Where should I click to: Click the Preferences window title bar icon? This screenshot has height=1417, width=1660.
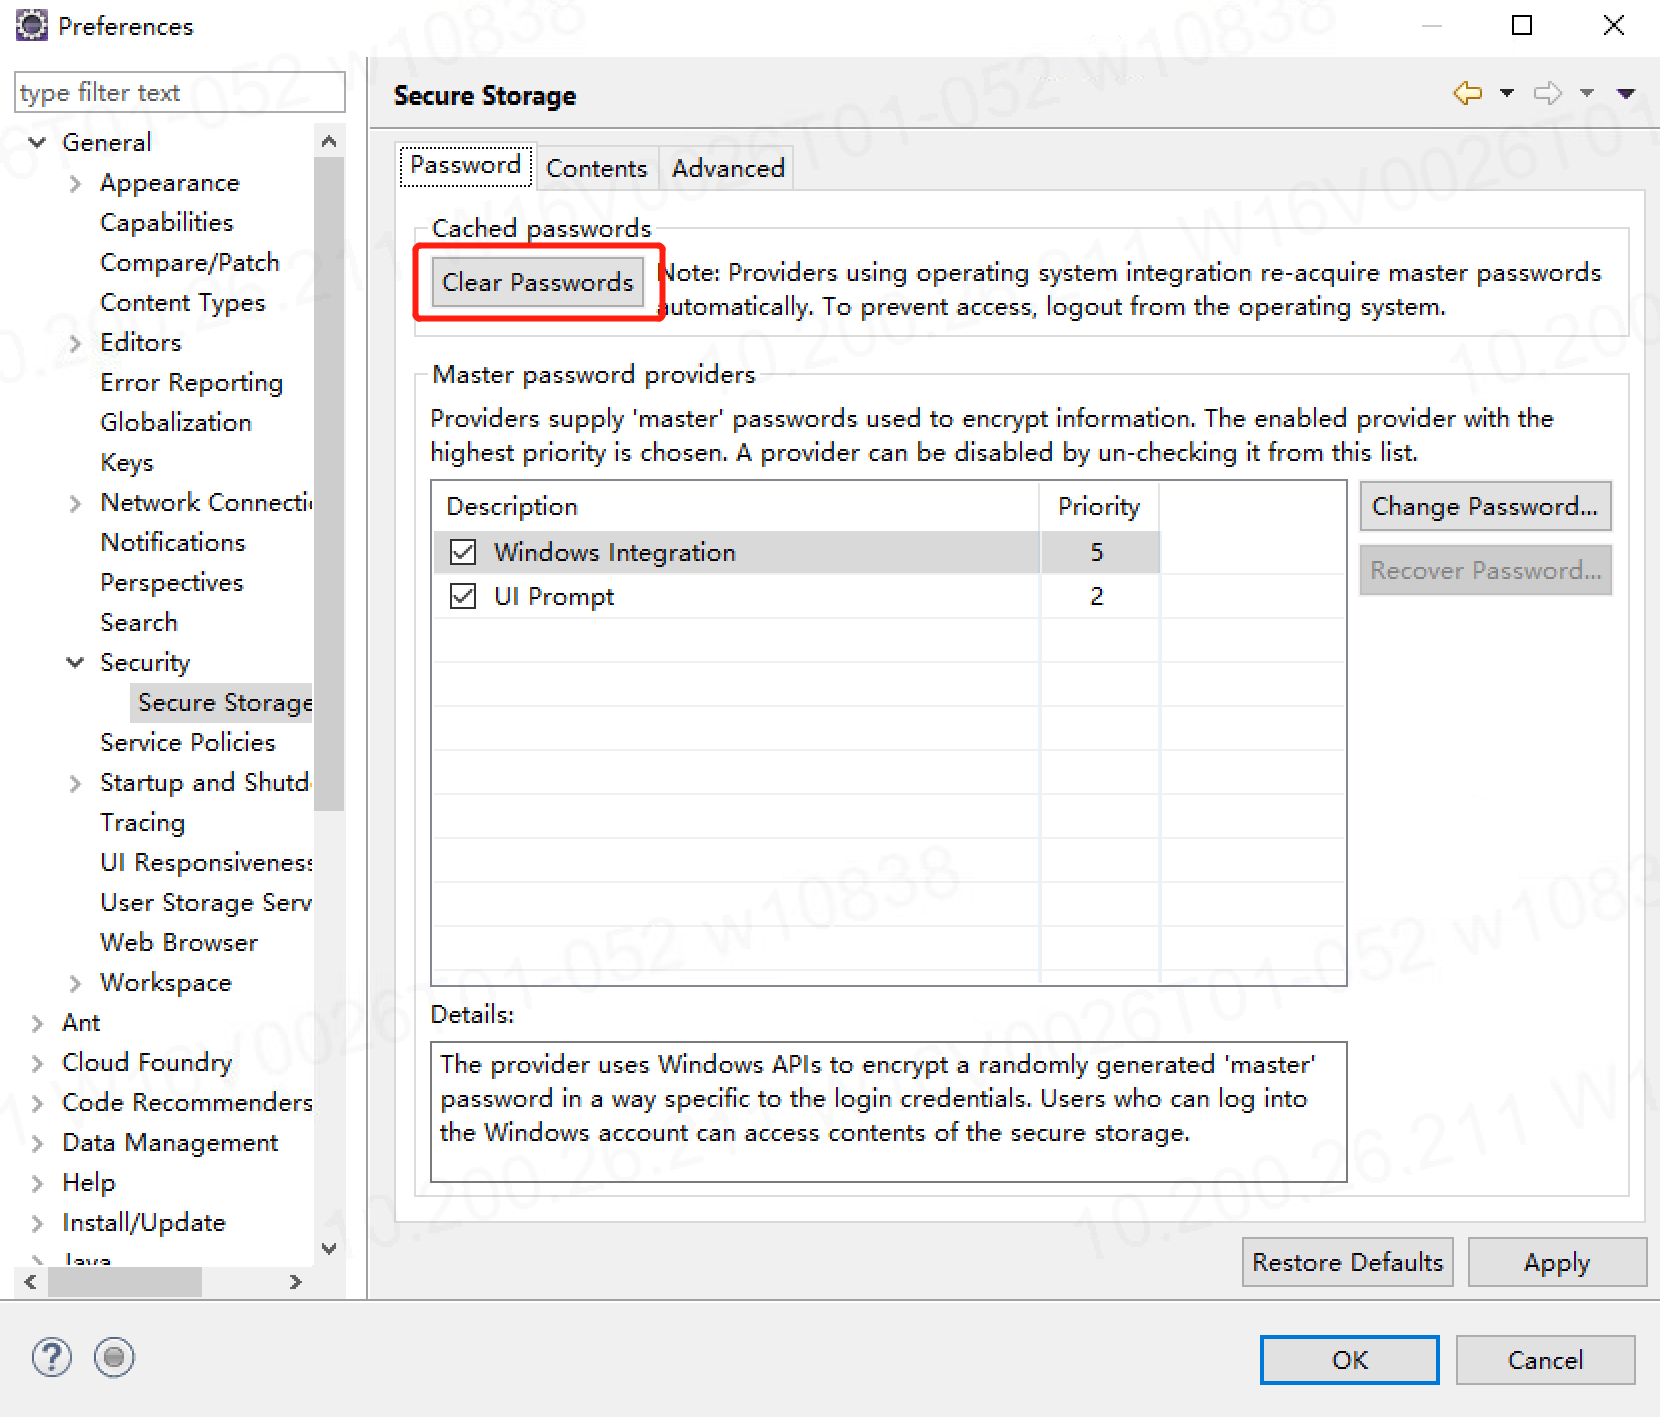pyautogui.click(x=31, y=24)
